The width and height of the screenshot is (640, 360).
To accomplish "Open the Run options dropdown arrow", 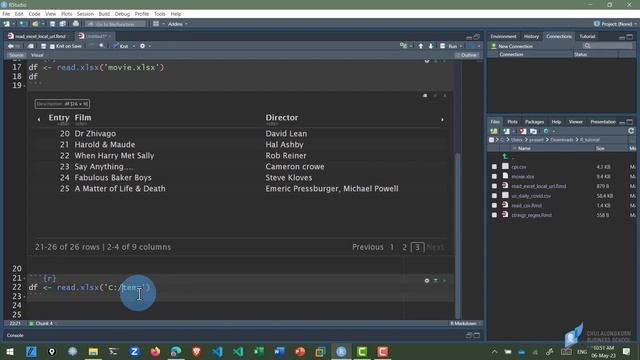I will point(461,46).
